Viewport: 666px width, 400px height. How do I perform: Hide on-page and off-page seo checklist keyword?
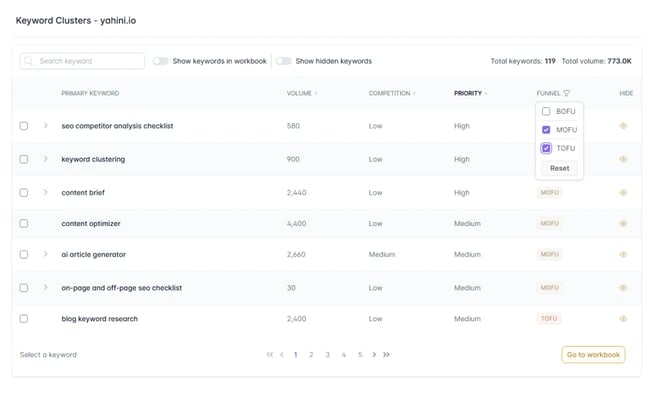click(x=623, y=287)
